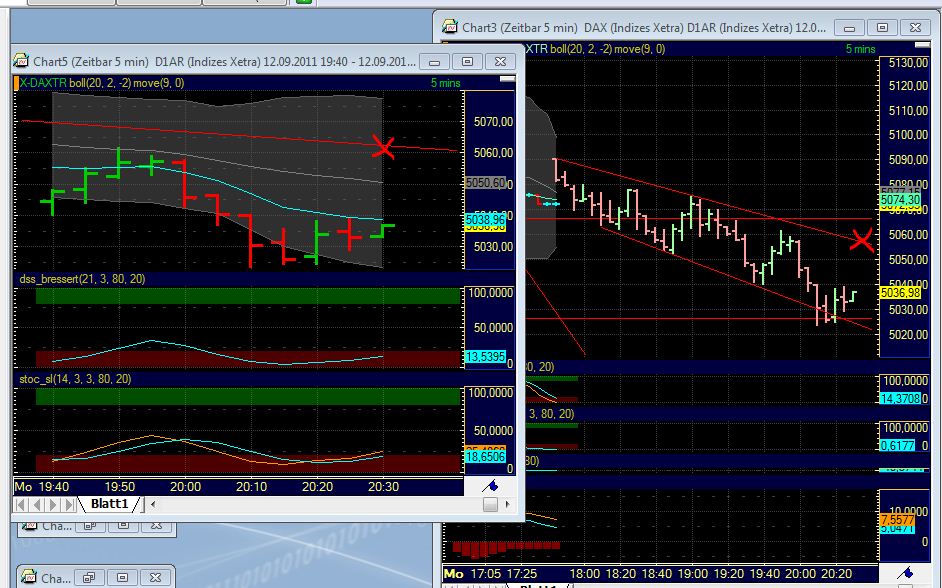The image size is (942, 588).
Task: Click the Chart5 title bar text
Action: point(224,61)
